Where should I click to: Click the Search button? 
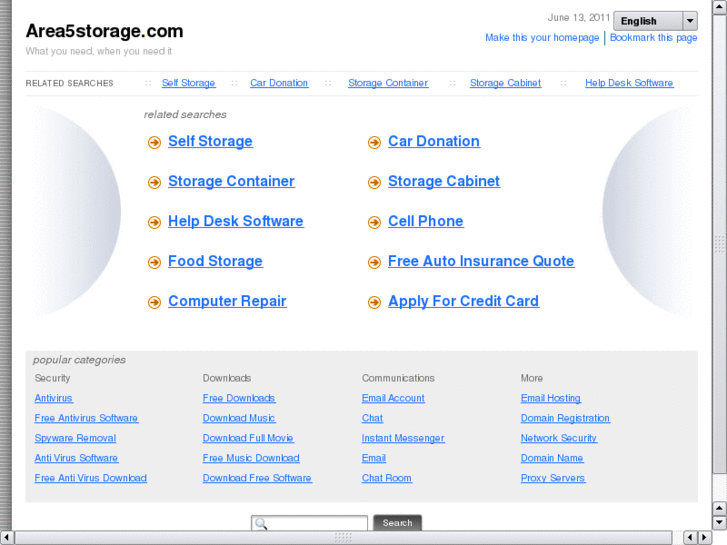point(397,523)
